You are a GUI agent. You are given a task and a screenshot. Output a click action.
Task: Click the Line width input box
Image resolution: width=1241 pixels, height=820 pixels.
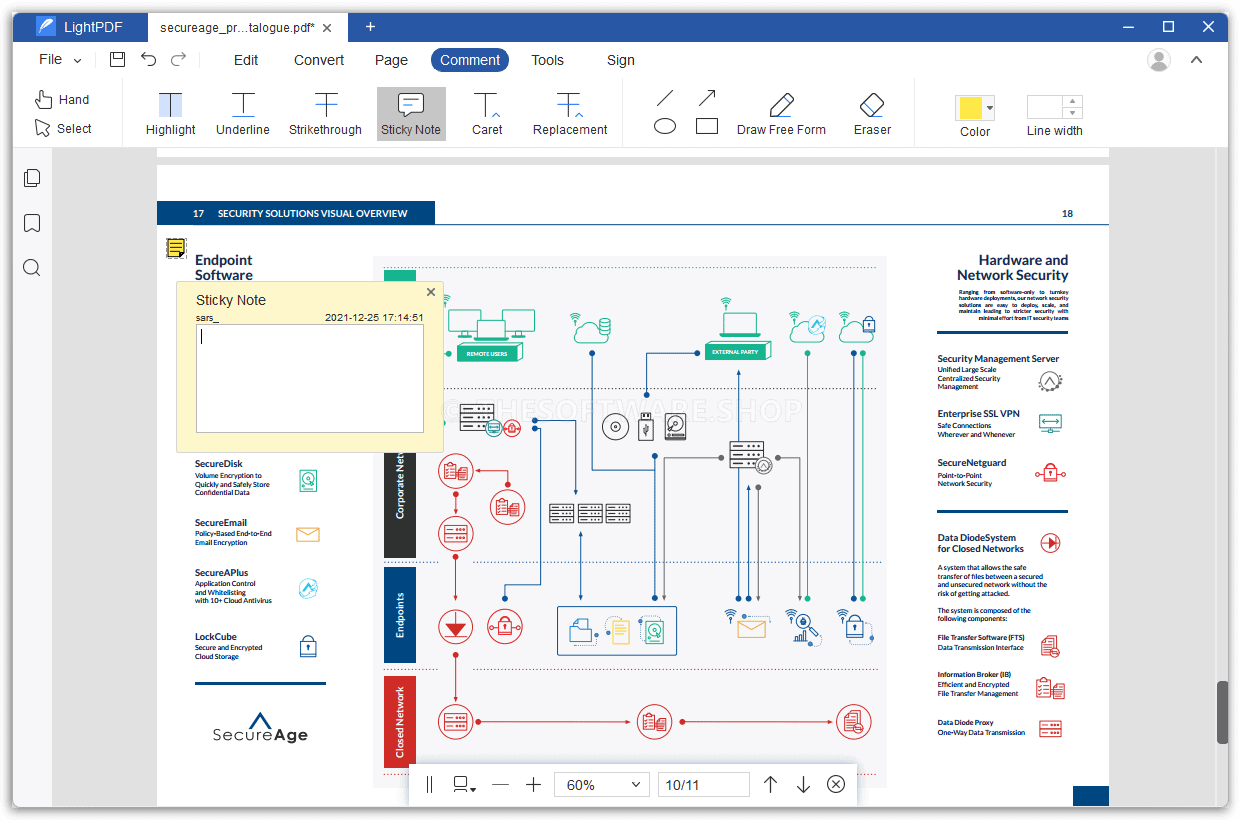click(1044, 108)
